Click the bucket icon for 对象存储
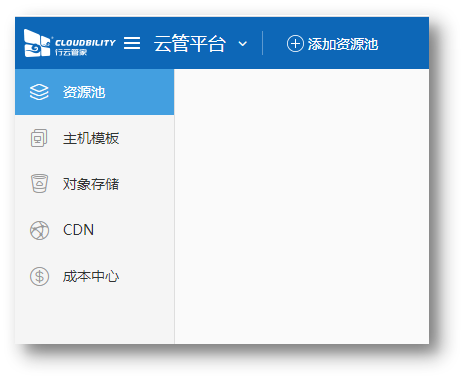 coord(39,184)
